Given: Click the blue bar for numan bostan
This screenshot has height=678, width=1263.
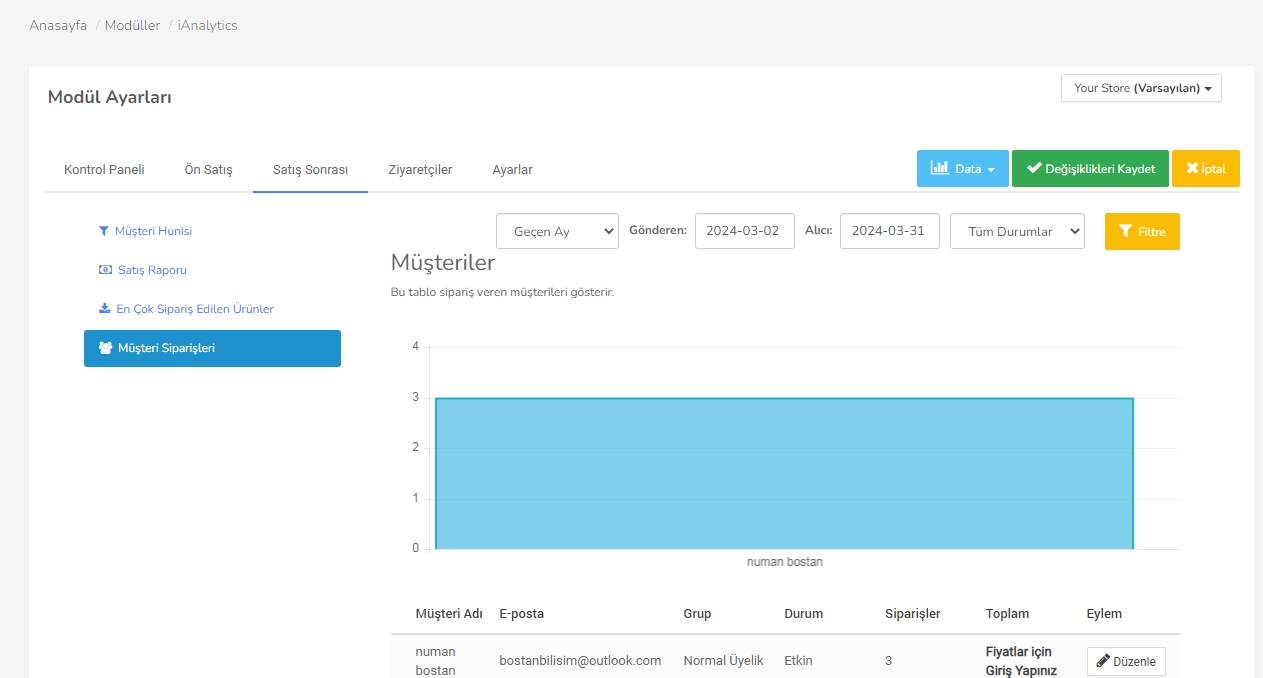Looking at the screenshot, I should coord(784,473).
